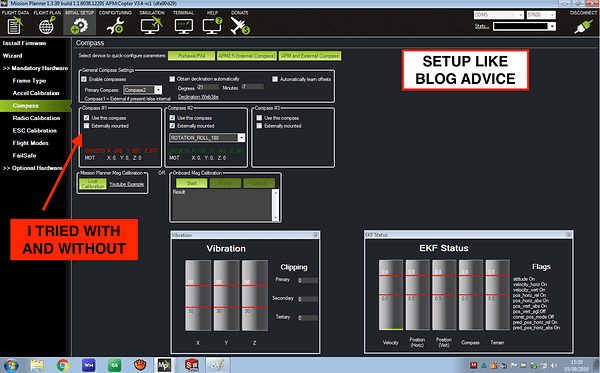Screen dimensions: 600x373
Task: Open the Declination WebSite link
Action: point(198,97)
